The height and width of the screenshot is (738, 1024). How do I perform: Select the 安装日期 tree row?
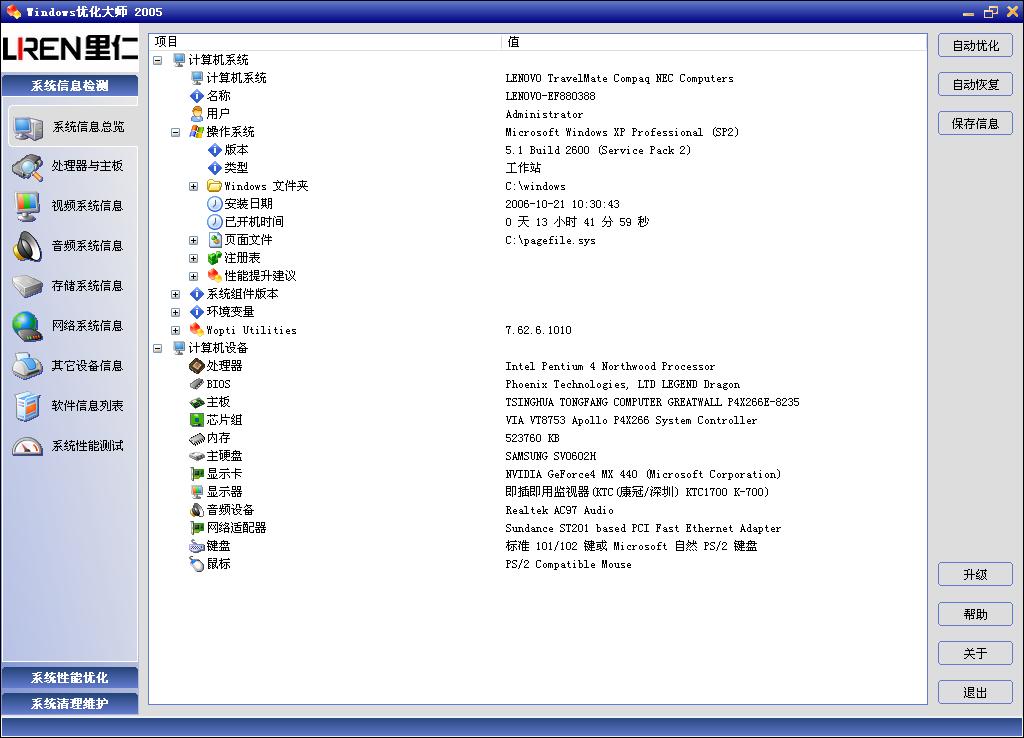click(x=240, y=204)
